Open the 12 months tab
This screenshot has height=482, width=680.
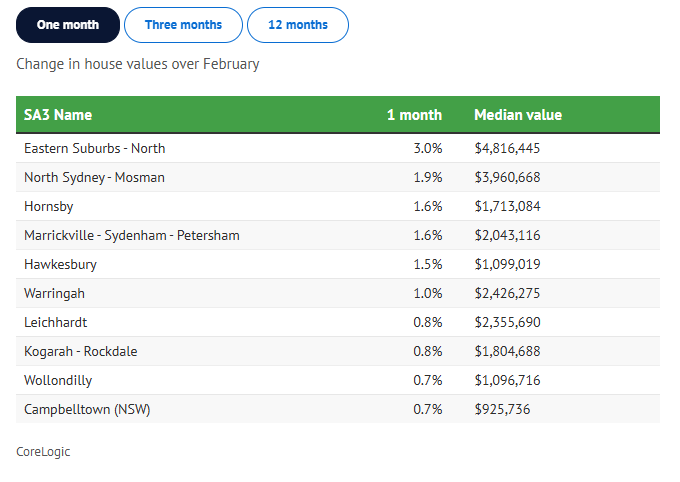point(298,25)
